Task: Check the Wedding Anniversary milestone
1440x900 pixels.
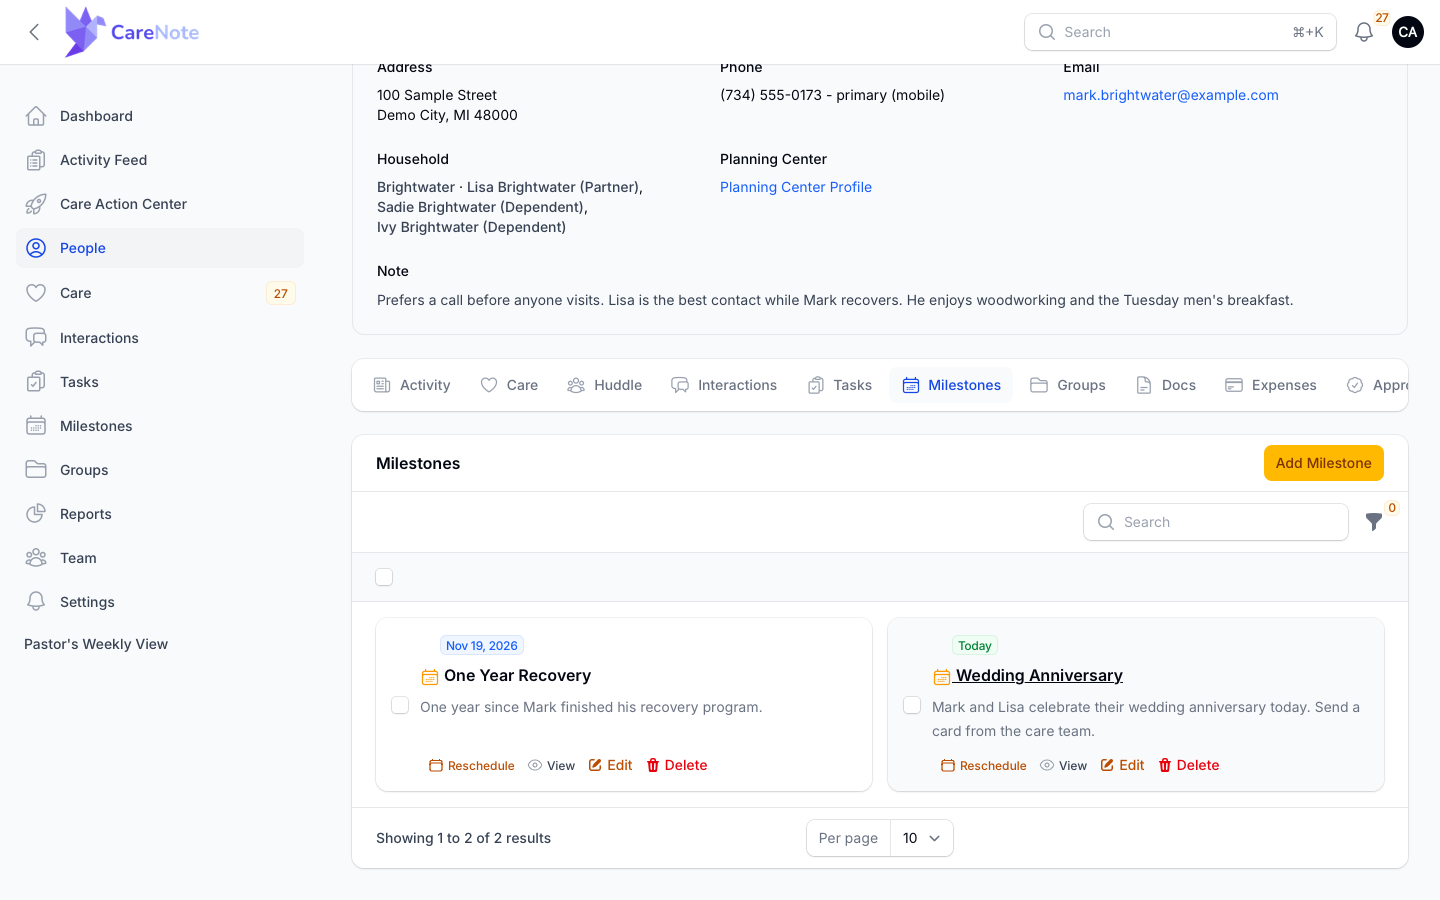Action: click(x=912, y=705)
